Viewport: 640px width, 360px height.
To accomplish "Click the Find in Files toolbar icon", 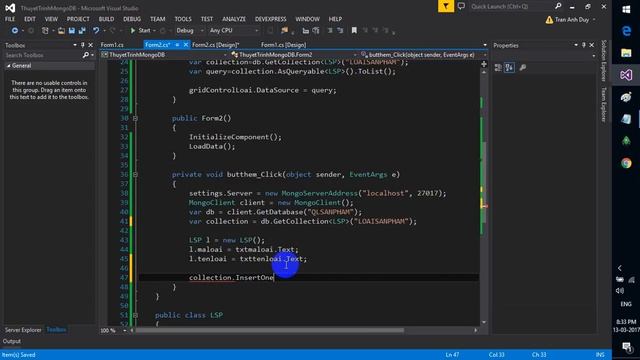I will tap(284, 31).
